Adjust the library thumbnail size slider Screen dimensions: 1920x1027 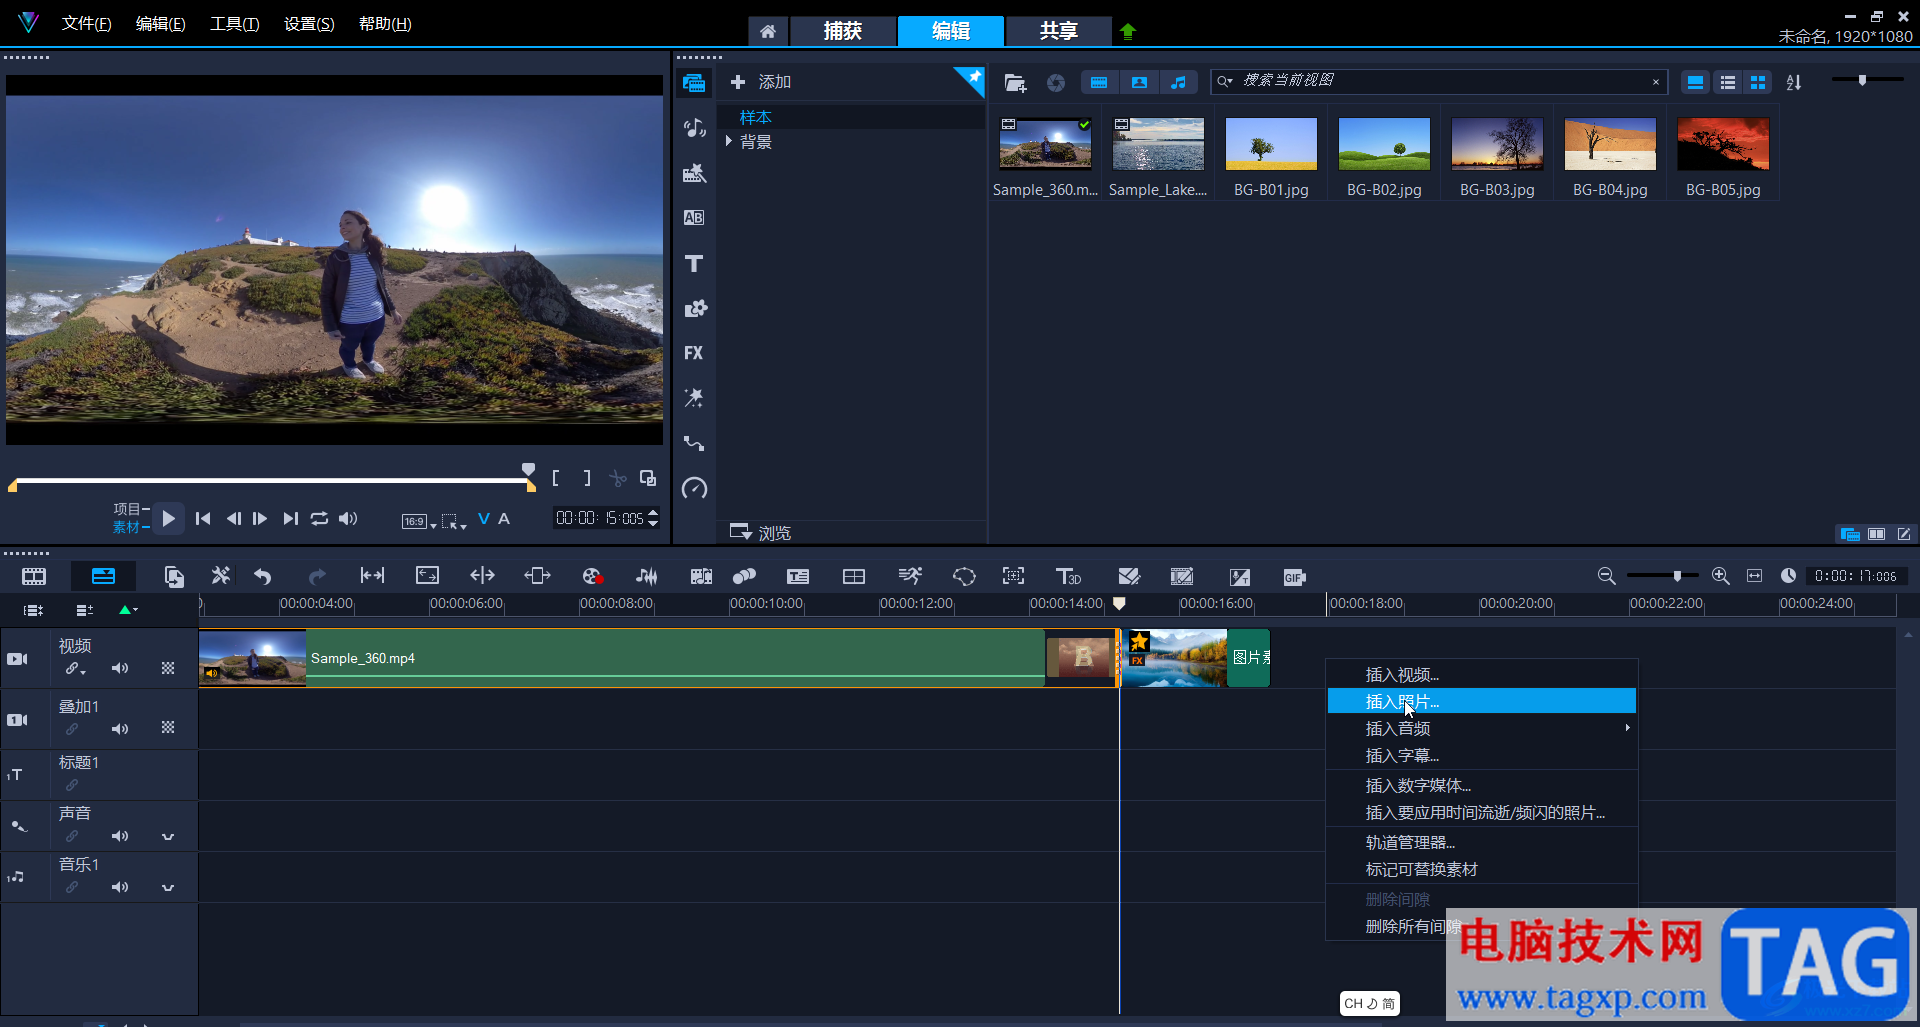point(1862,80)
